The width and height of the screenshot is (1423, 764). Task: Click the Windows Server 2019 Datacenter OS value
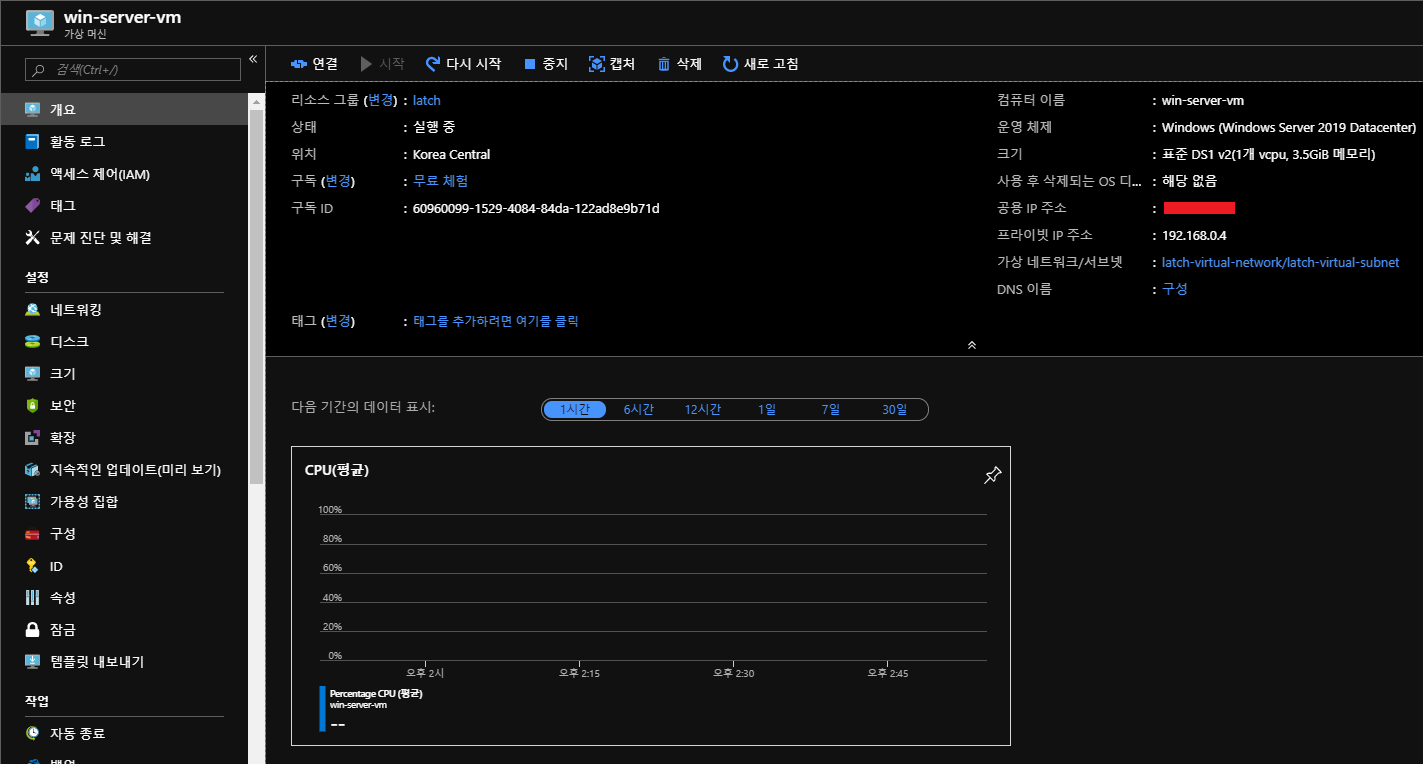pos(1289,127)
